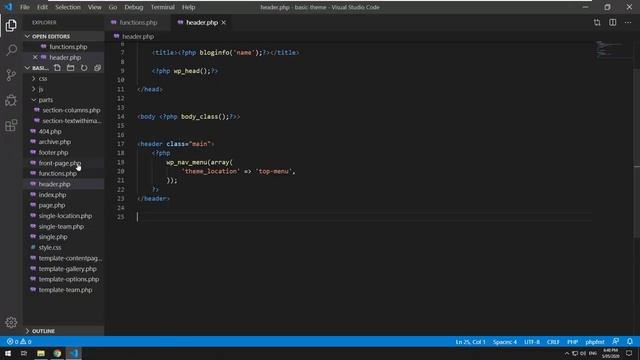
Task: Select the header.php editor tab
Action: [202, 22]
